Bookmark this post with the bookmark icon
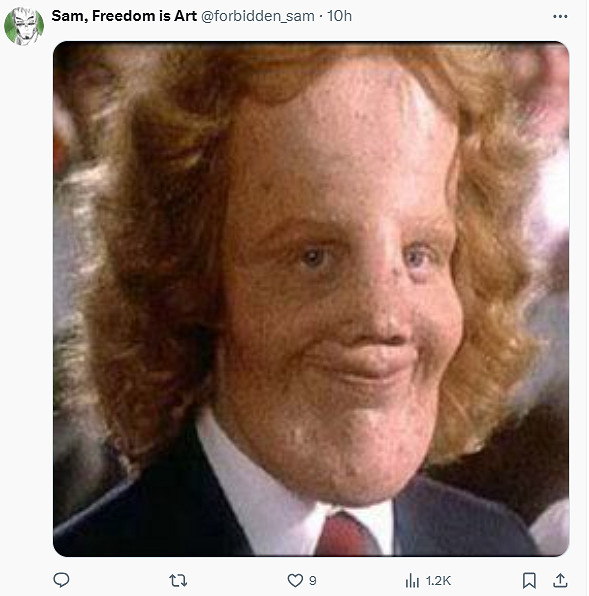Image resolution: width=589 pixels, height=596 pixels. coord(529,580)
